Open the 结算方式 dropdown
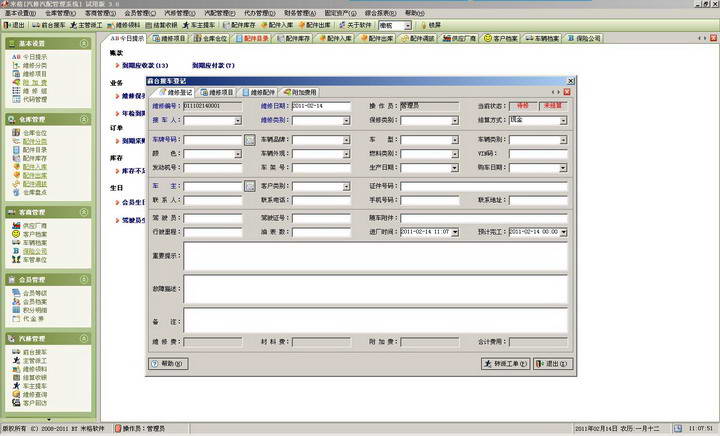This screenshot has width=720, height=436. point(563,121)
